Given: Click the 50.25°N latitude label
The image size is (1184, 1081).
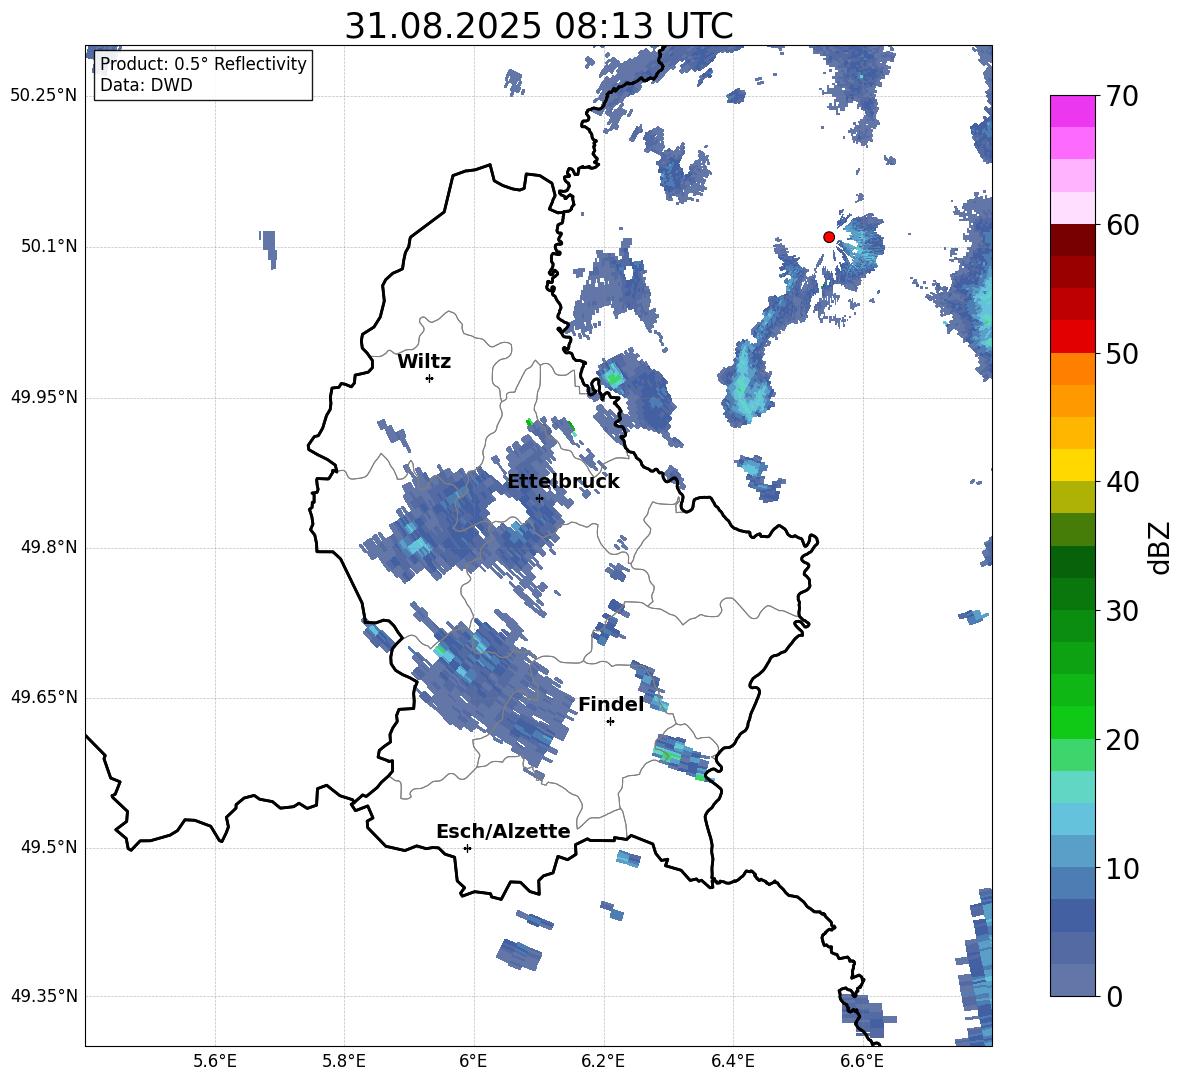Looking at the screenshot, I should 44,96.
